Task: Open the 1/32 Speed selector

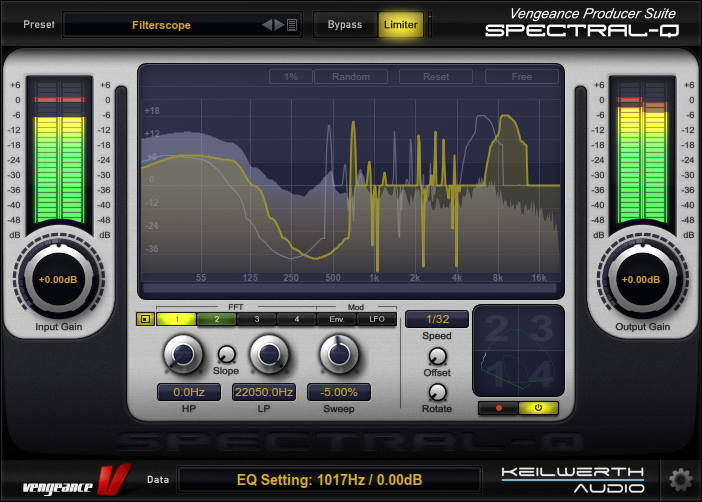Action: click(436, 319)
